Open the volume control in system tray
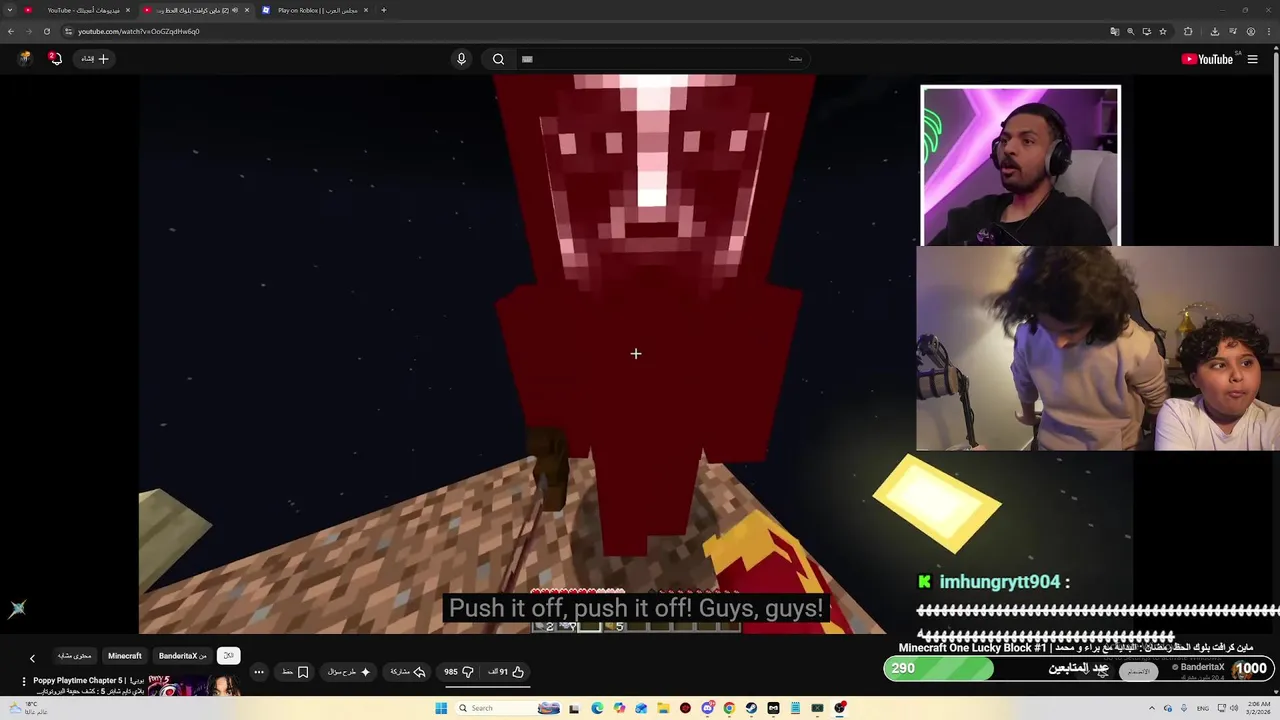 1234,708
